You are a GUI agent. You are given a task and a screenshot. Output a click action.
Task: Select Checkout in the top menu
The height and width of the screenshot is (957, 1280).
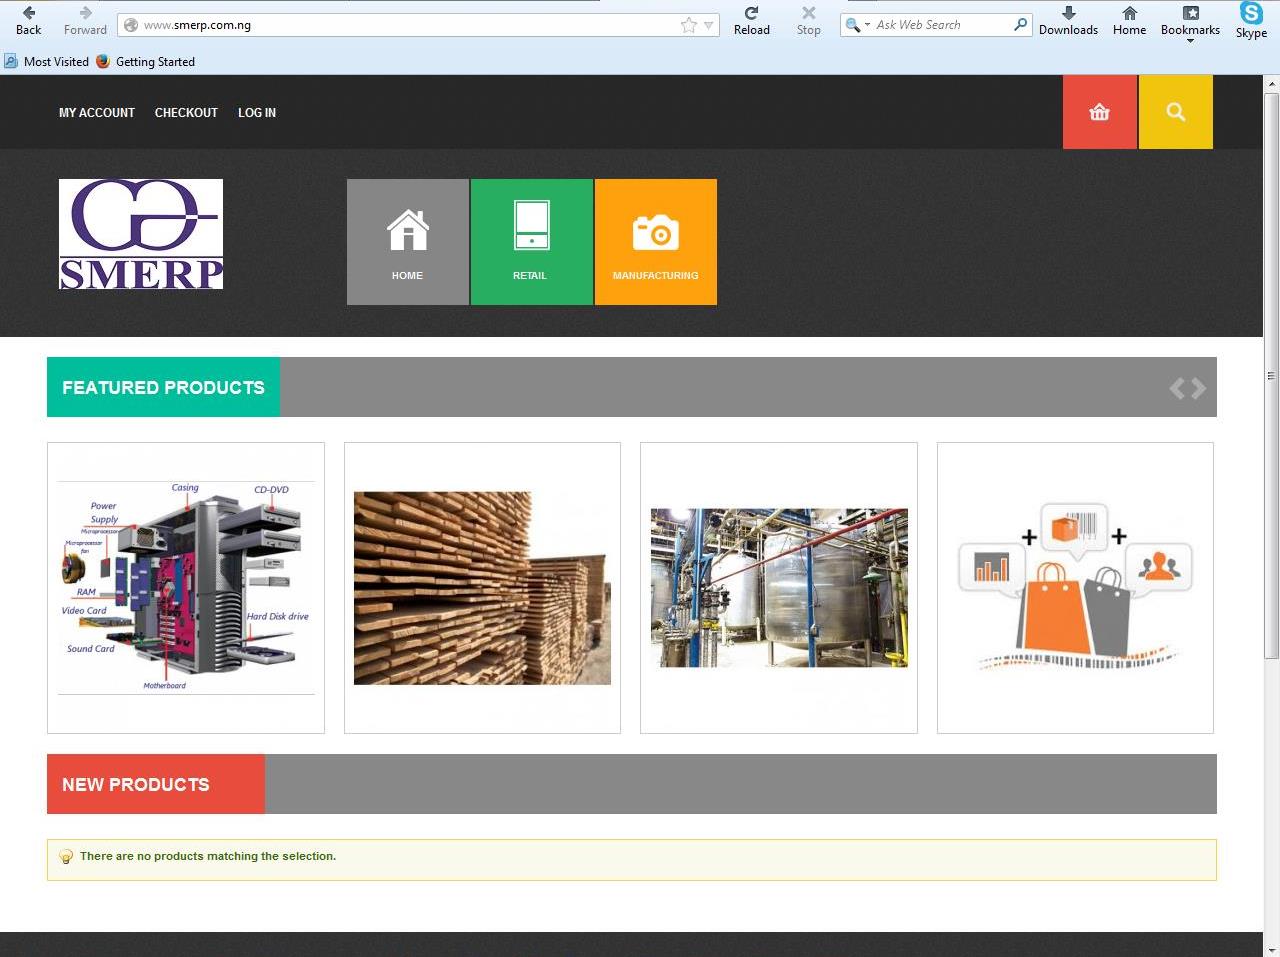click(x=186, y=113)
